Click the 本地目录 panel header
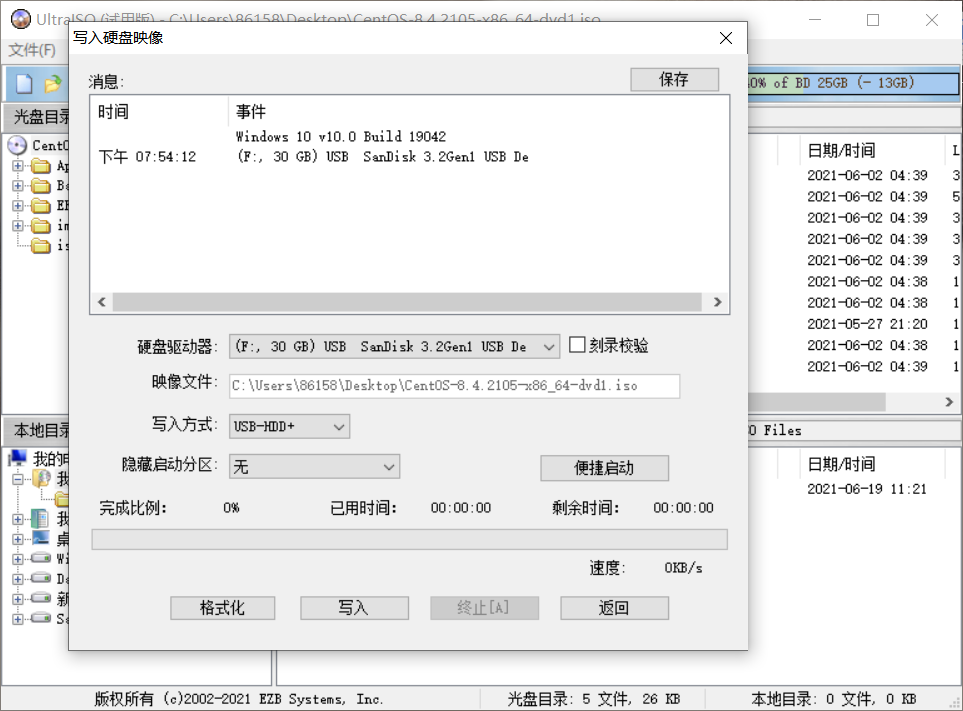963x711 pixels. [36, 430]
